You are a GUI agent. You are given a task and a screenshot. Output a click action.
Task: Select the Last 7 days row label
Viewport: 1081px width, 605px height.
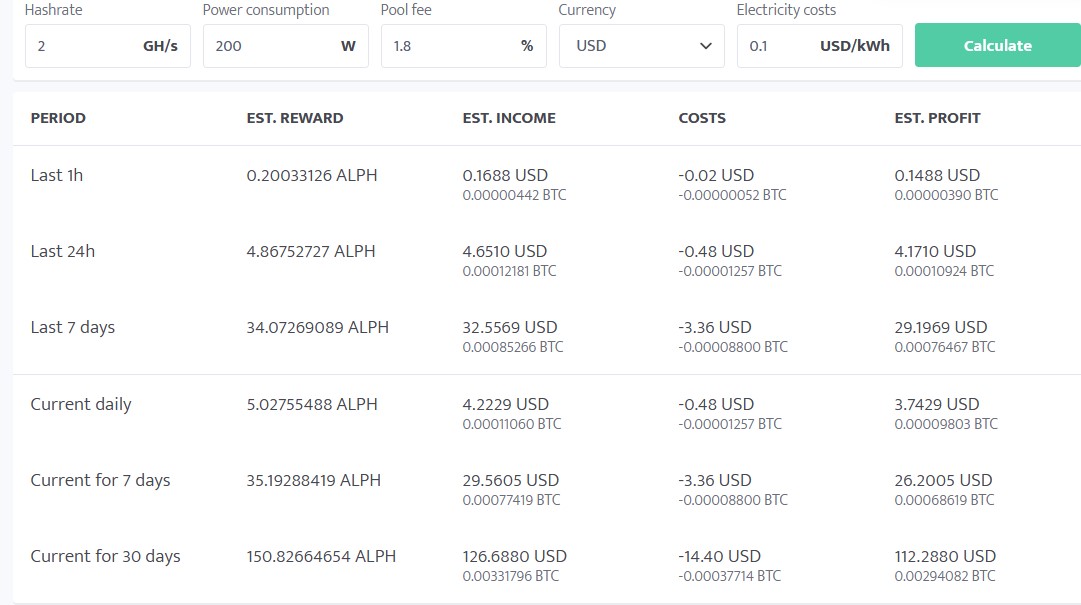point(73,327)
